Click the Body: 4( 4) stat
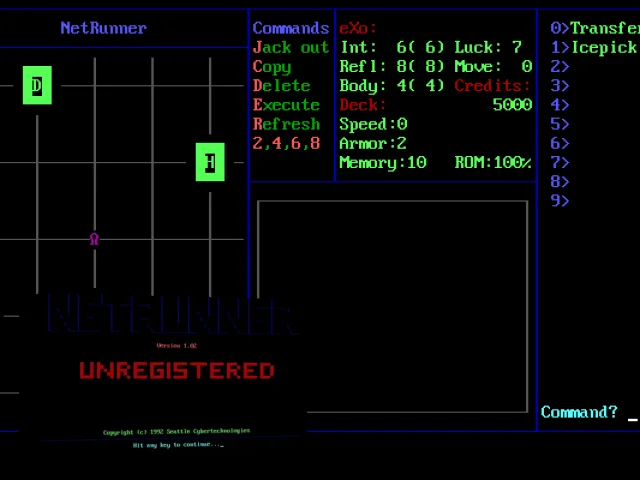This screenshot has width=640, height=480. [x=392, y=86]
